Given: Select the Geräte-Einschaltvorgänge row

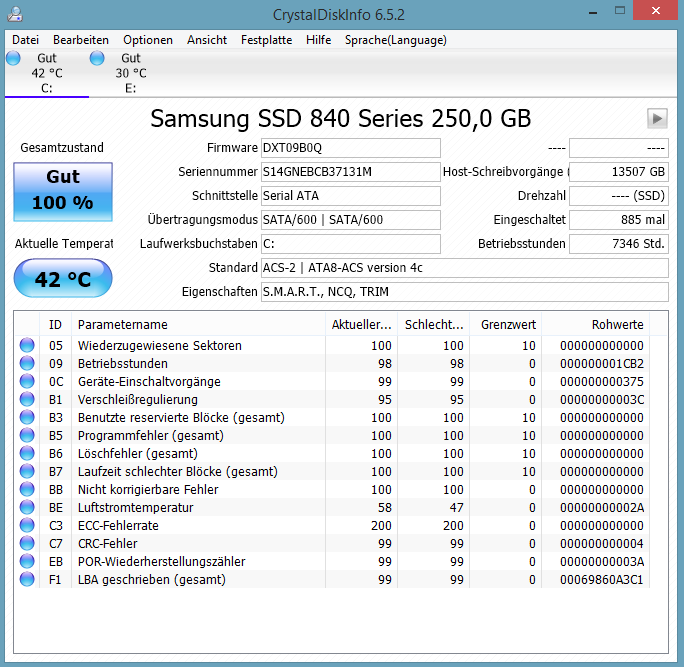Looking at the screenshot, I should coord(332,381).
